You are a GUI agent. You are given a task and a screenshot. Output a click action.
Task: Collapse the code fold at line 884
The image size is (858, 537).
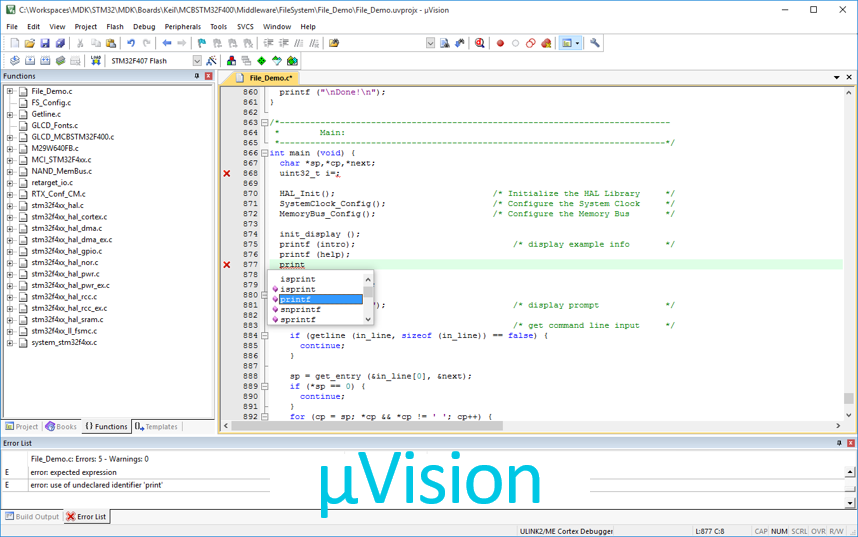(265, 336)
